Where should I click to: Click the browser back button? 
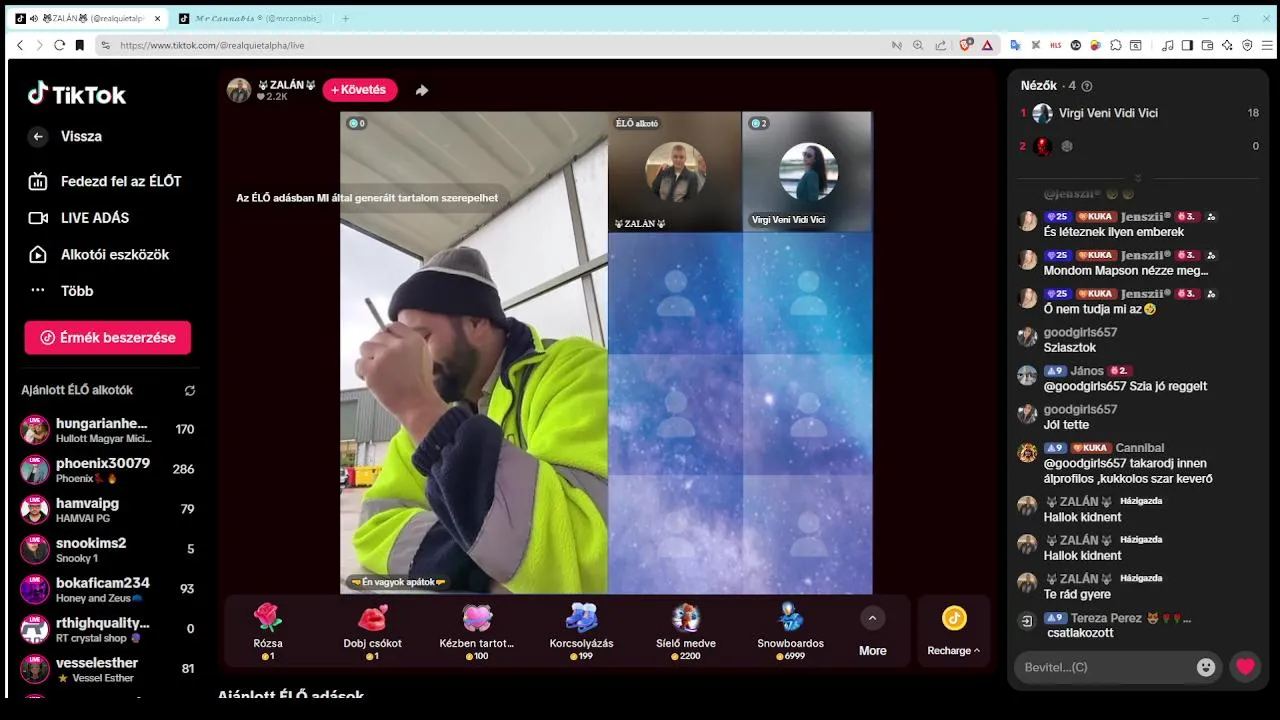coord(20,45)
